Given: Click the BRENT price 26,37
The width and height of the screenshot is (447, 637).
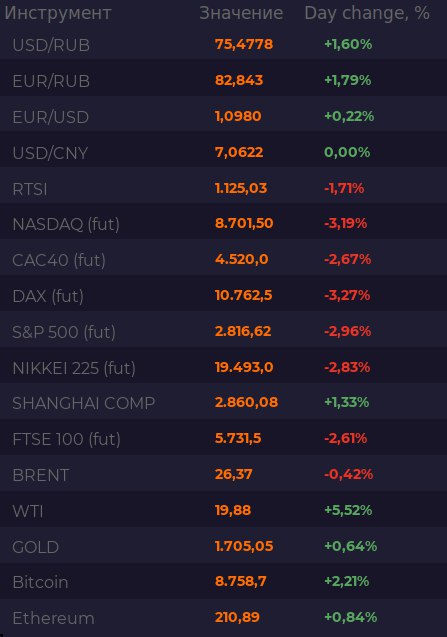Looking at the screenshot, I should click(x=234, y=474).
